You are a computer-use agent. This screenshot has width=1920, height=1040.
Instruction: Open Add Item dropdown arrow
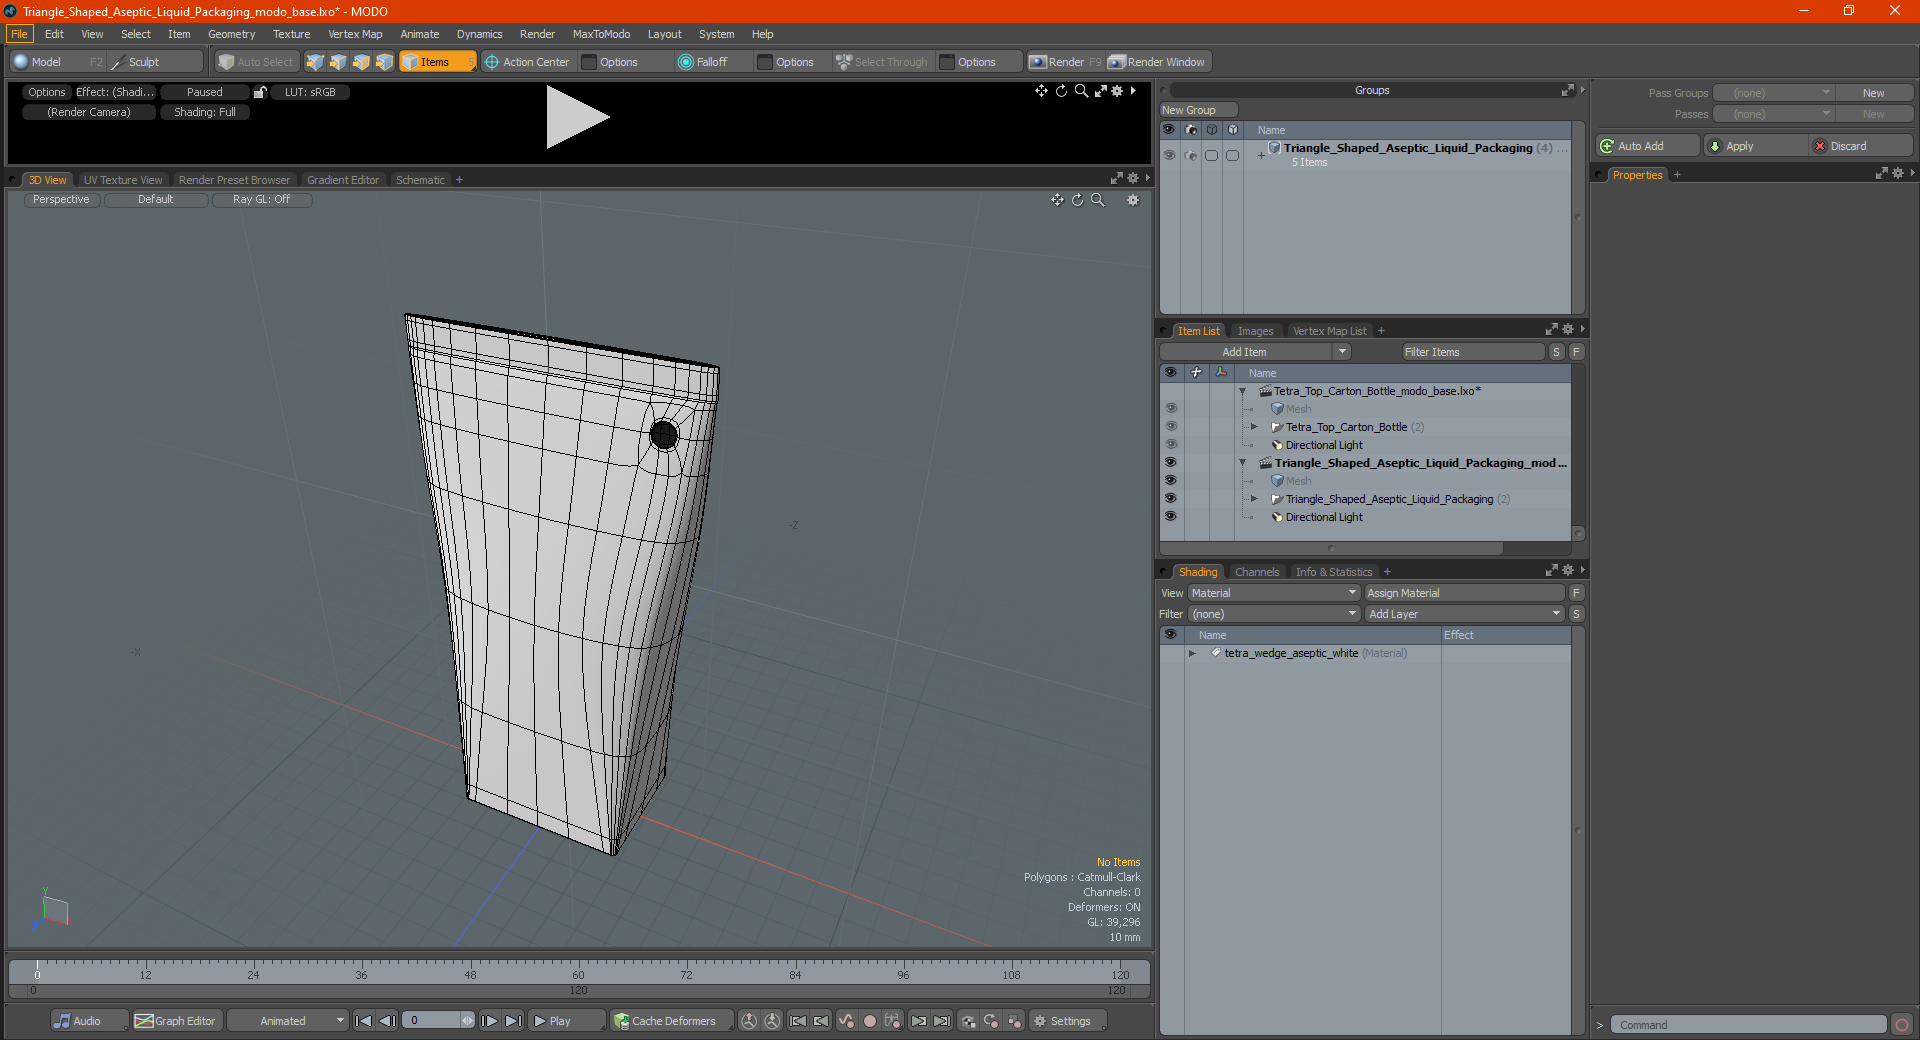1342,352
